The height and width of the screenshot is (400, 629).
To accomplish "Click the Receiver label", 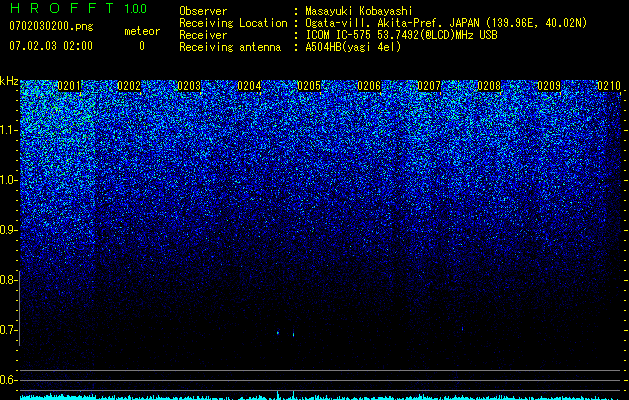I will [x=203, y=35].
